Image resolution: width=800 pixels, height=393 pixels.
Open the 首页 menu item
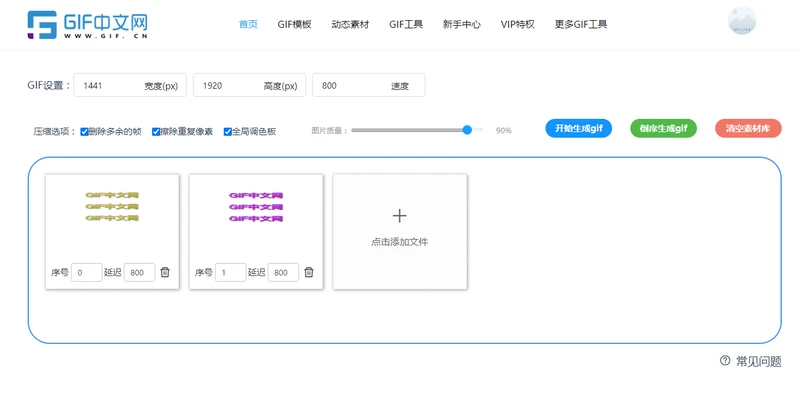pyautogui.click(x=248, y=24)
